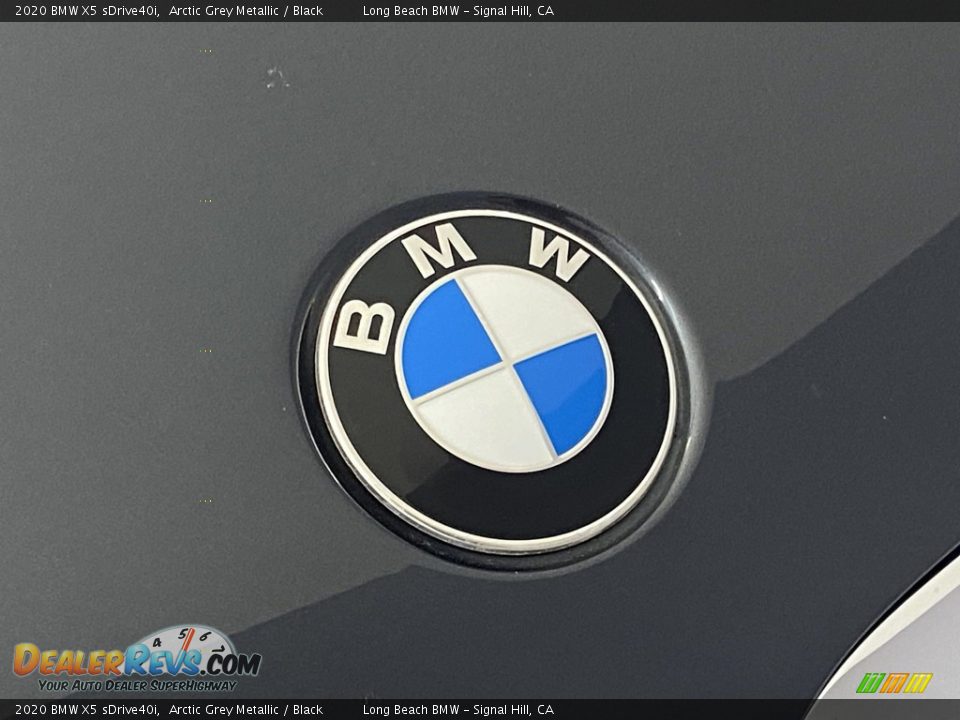Click 'Arctic Grey Metallic / Black' bottom caption
960x720 pixels.
coord(246,710)
